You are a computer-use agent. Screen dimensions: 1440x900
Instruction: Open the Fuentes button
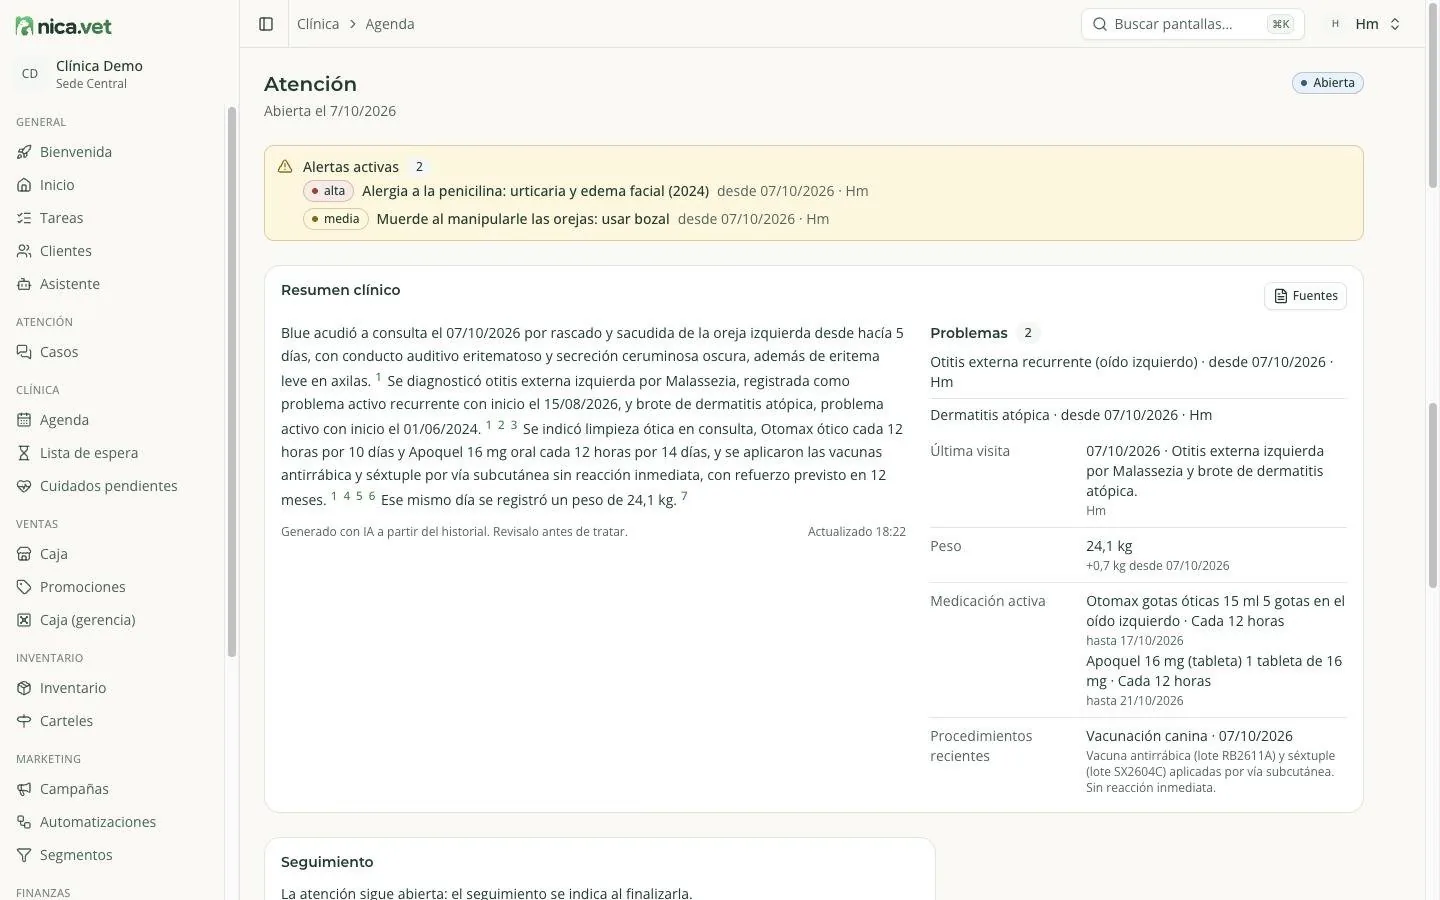tap(1305, 296)
